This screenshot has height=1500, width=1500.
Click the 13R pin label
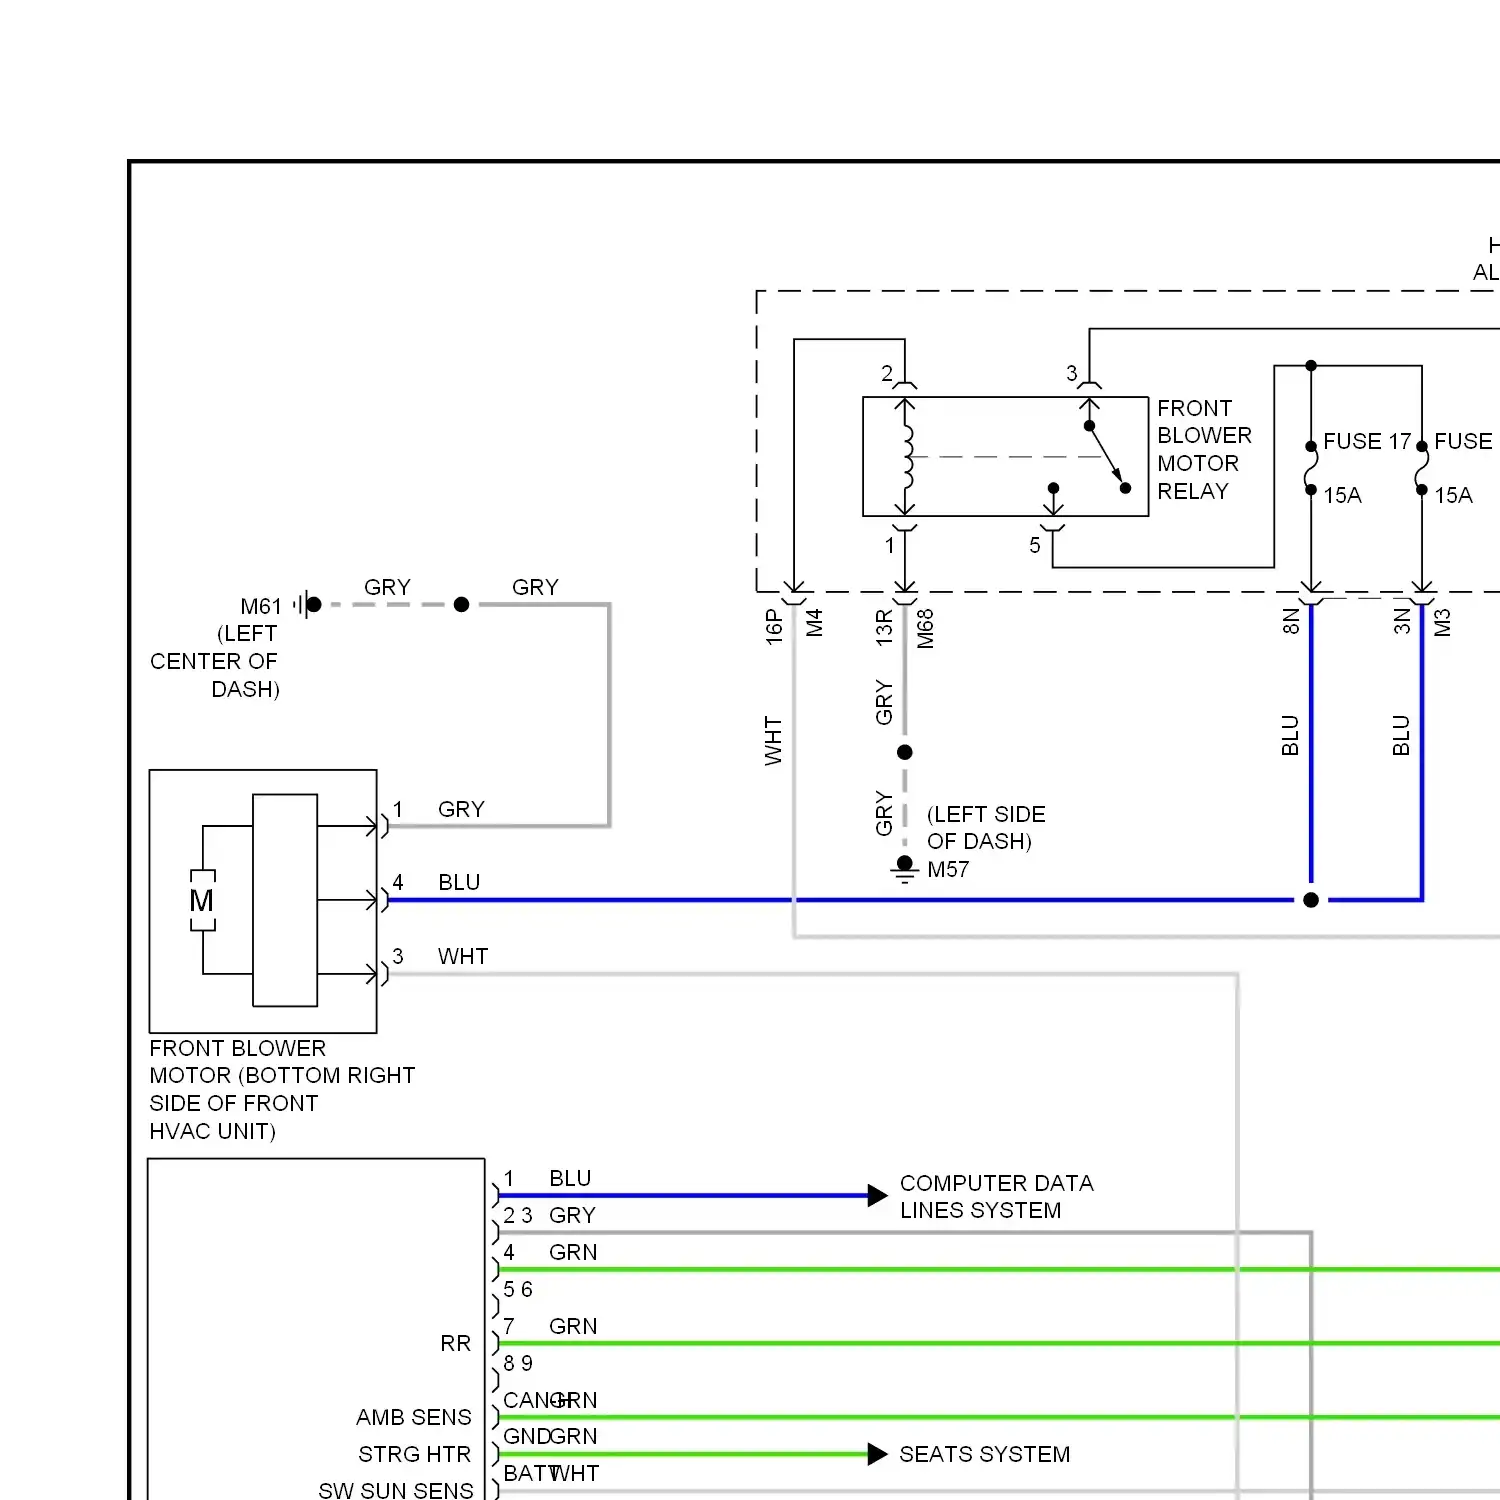884,627
